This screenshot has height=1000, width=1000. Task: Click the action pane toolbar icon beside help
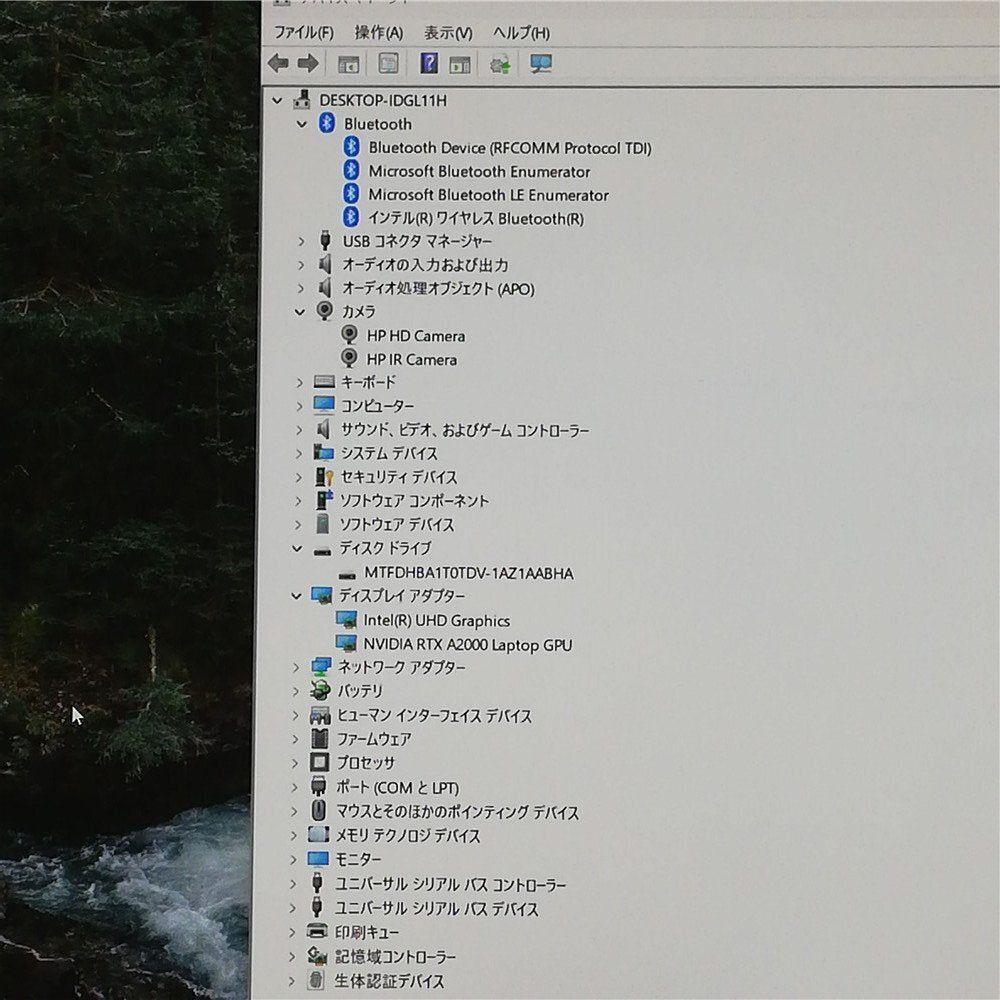[459, 64]
